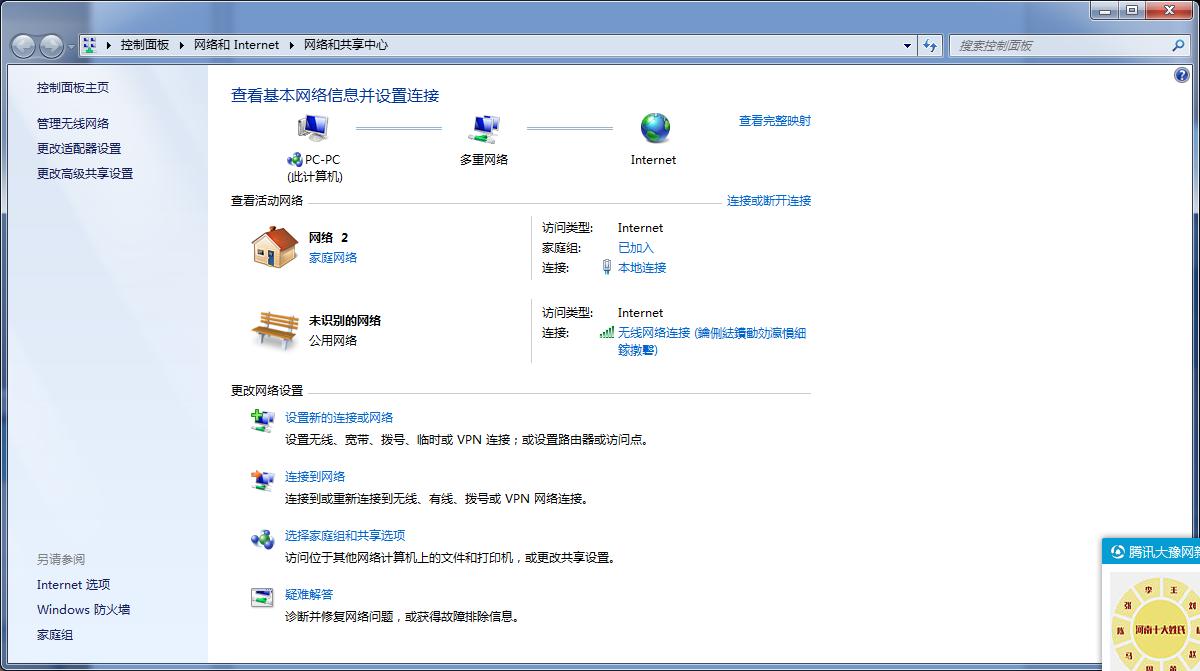Open the recent pages dropdown arrow
This screenshot has height=671, width=1200.
(71, 47)
